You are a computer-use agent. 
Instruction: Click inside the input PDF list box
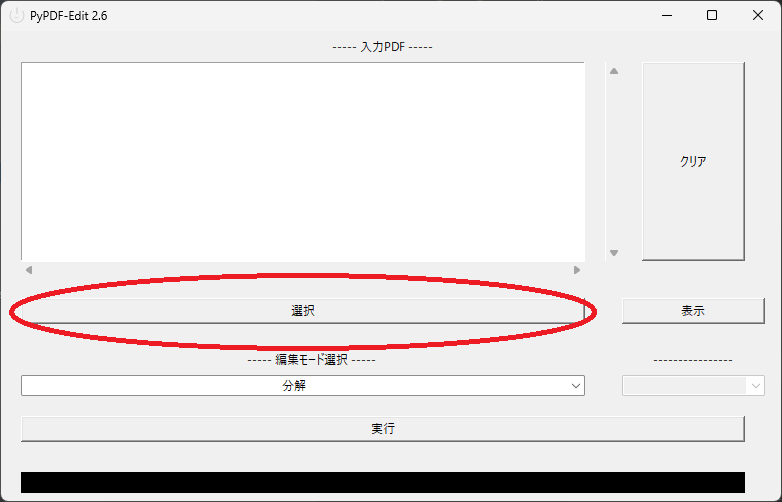coord(303,161)
